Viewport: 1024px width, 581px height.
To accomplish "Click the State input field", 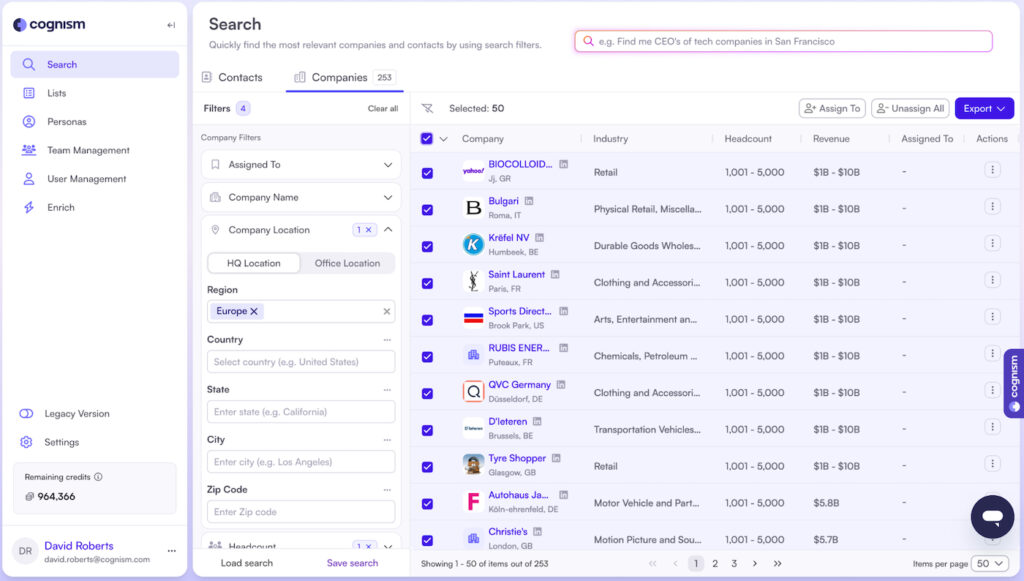I will [x=301, y=412].
